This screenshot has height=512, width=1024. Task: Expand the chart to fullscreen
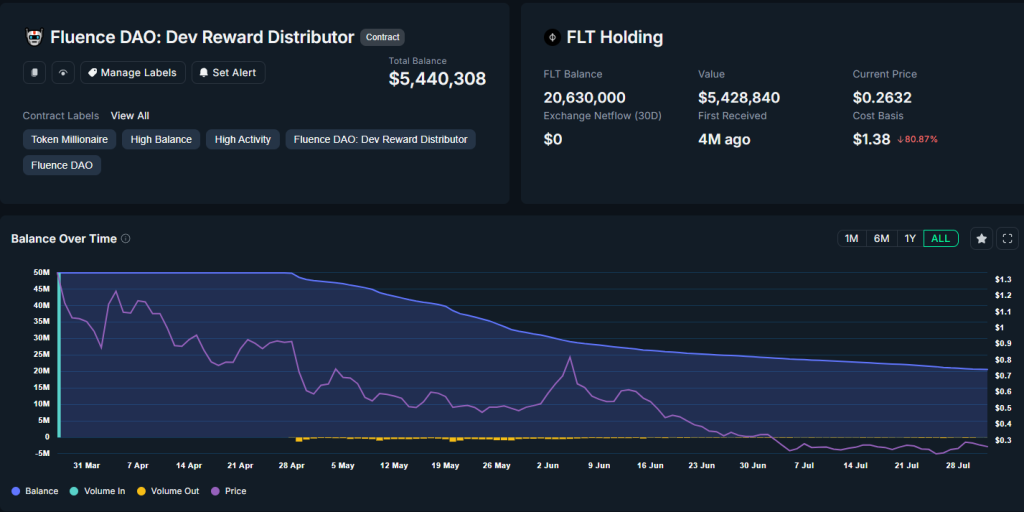click(1008, 238)
